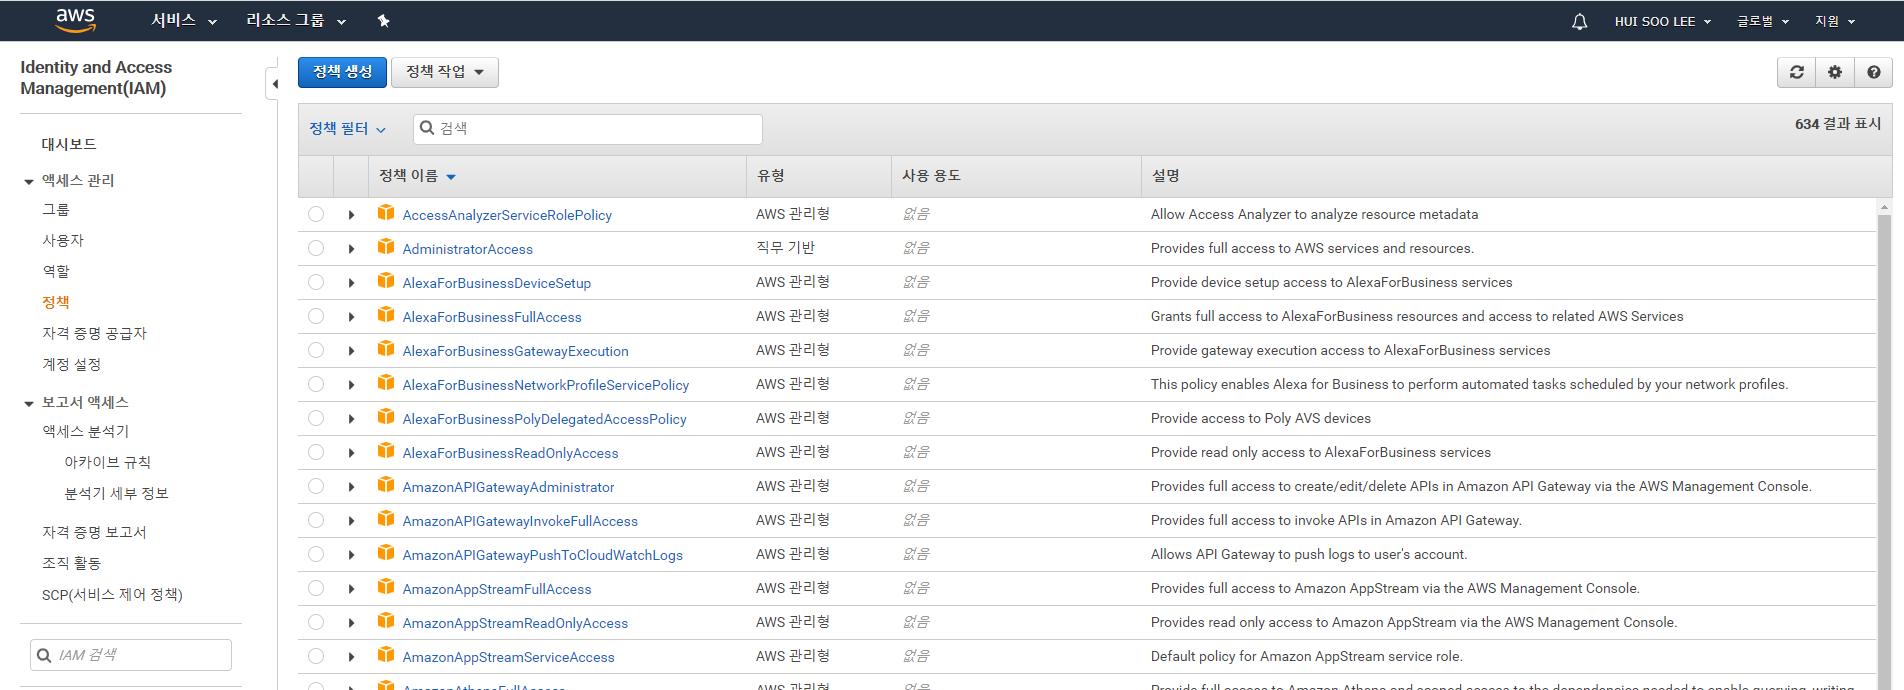
Task: Select the AlexaForBusinessPolyDelegatedAccessPolicy radio button
Action: pos(316,418)
